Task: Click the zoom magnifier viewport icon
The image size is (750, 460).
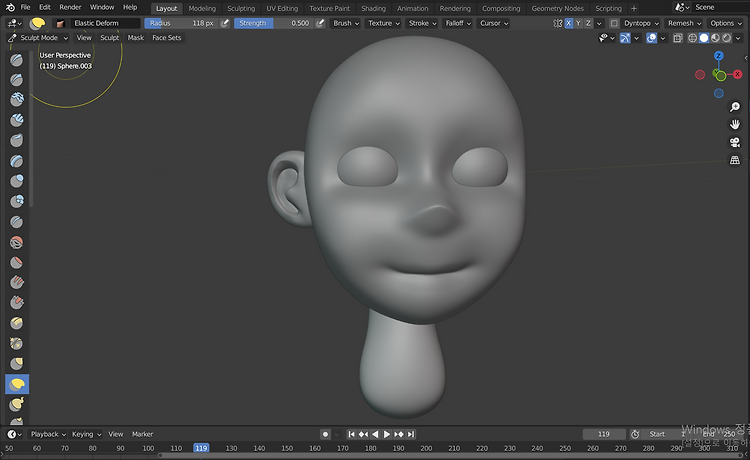Action: point(735,107)
